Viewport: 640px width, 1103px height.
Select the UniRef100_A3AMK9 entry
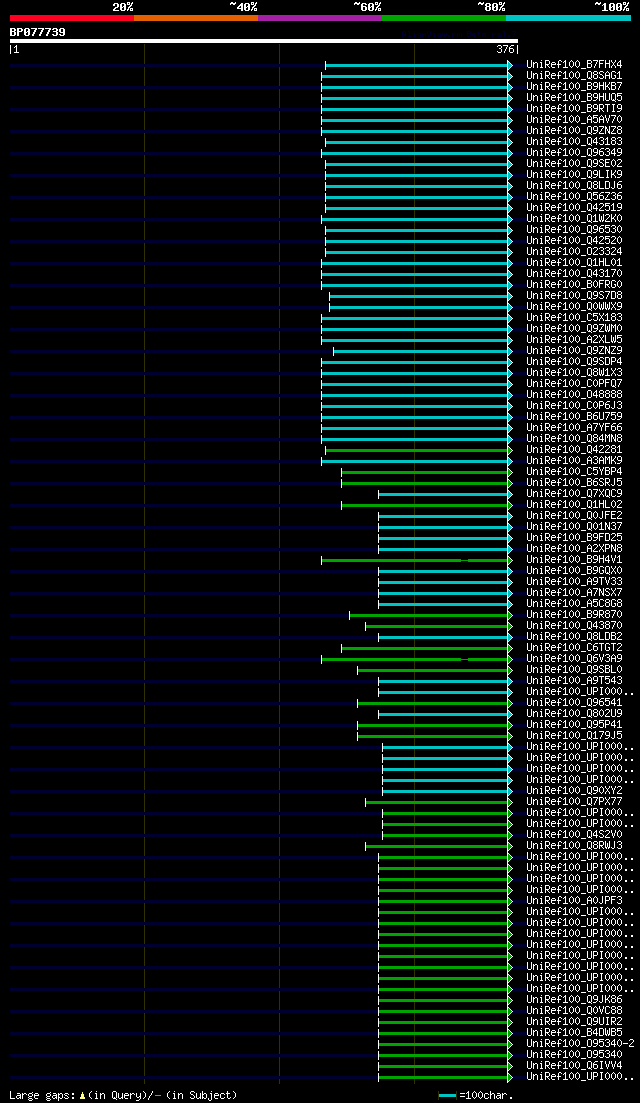click(x=574, y=461)
